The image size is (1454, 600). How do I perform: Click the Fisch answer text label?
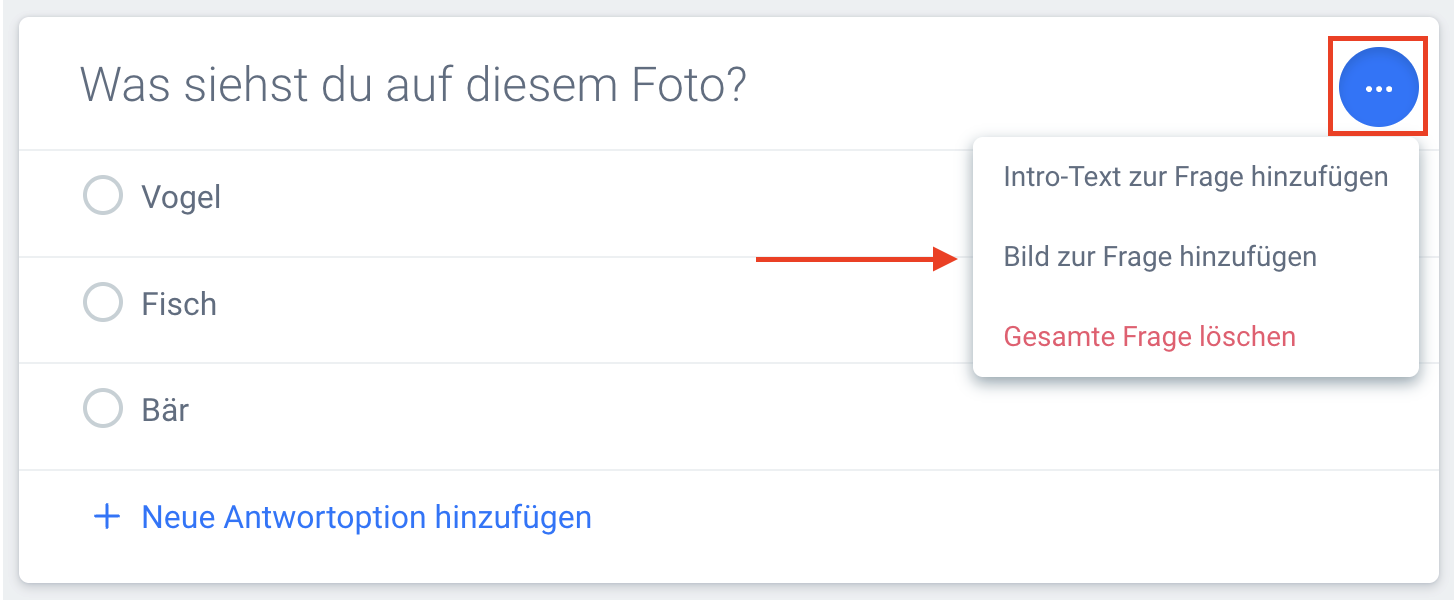tap(179, 304)
